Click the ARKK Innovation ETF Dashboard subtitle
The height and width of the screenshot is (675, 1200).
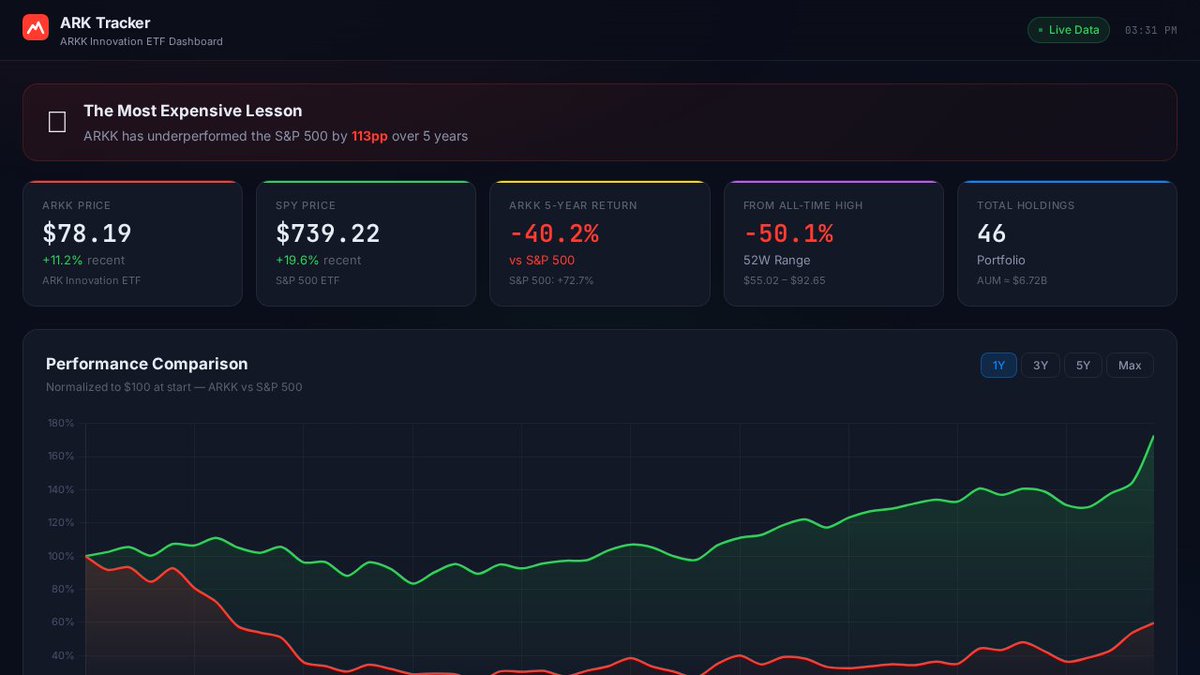[x=141, y=42]
